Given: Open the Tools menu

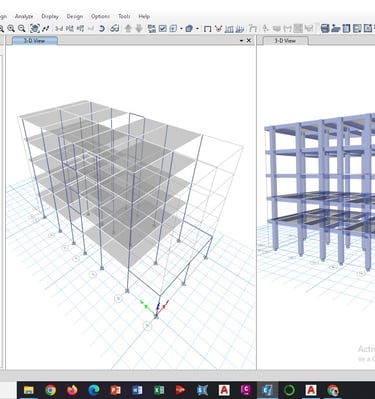Looking at the screenshot, I should click(x=124, y=16).
